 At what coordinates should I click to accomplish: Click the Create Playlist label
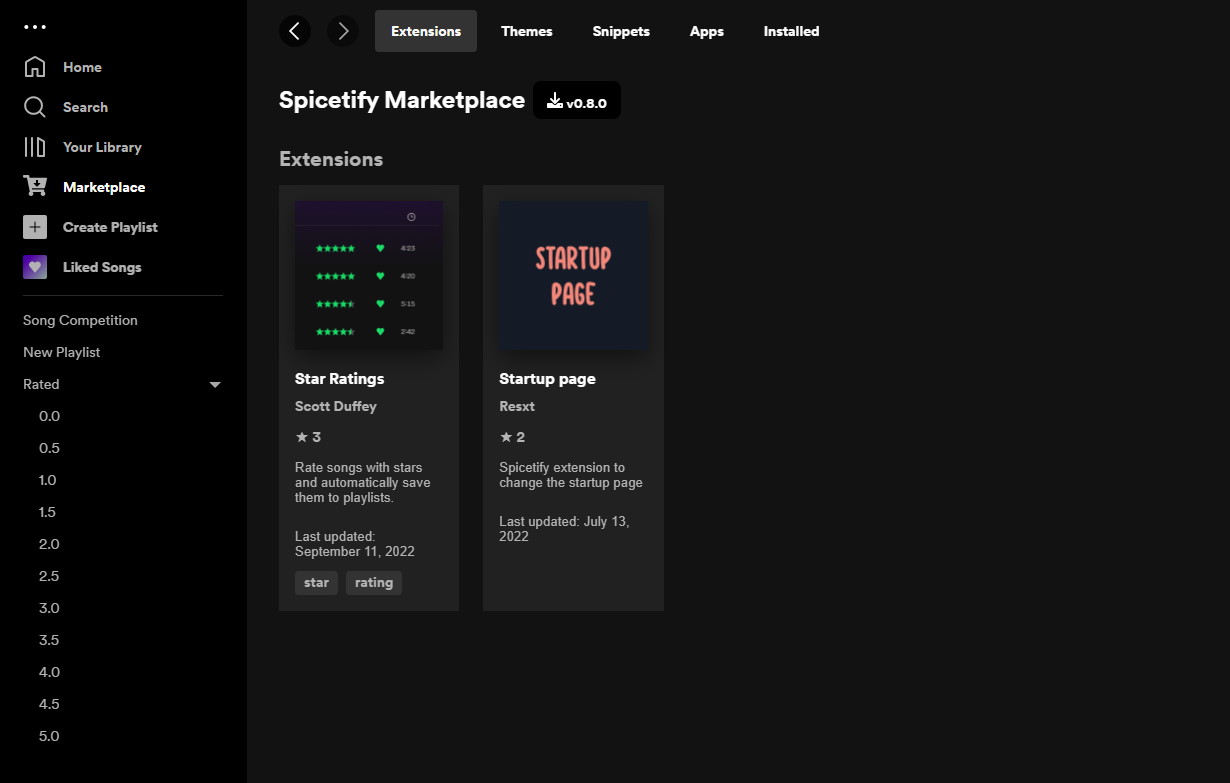pyautogui.click(x=110, y=227)
